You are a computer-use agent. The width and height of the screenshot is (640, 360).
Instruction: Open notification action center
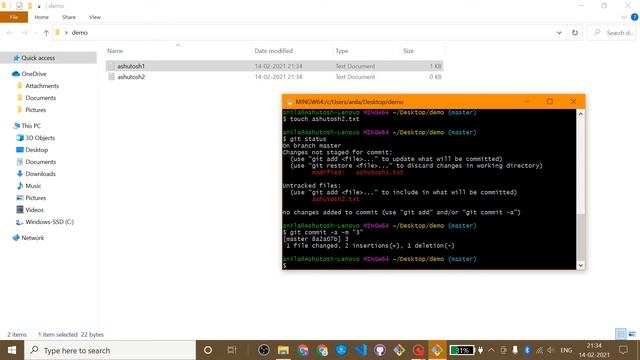(623, 350)
